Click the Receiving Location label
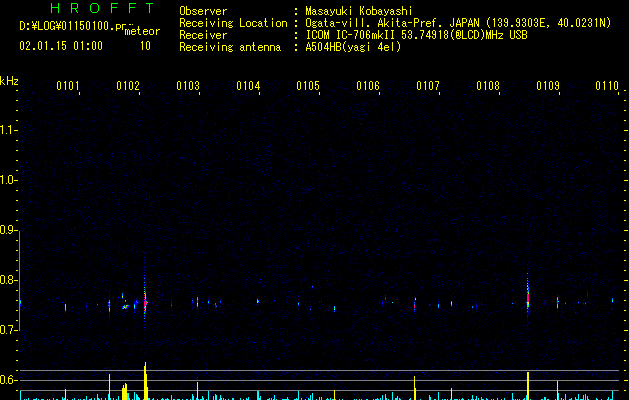The image size is (629, 400). [233, 23]
